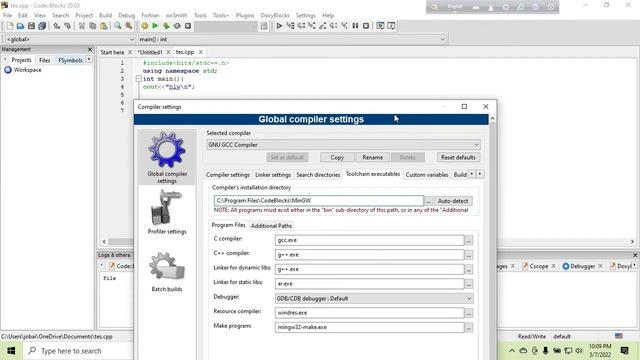Switch to the Linker settings tab
Viewport: 640px width, 360px height.
pos(273,175)
